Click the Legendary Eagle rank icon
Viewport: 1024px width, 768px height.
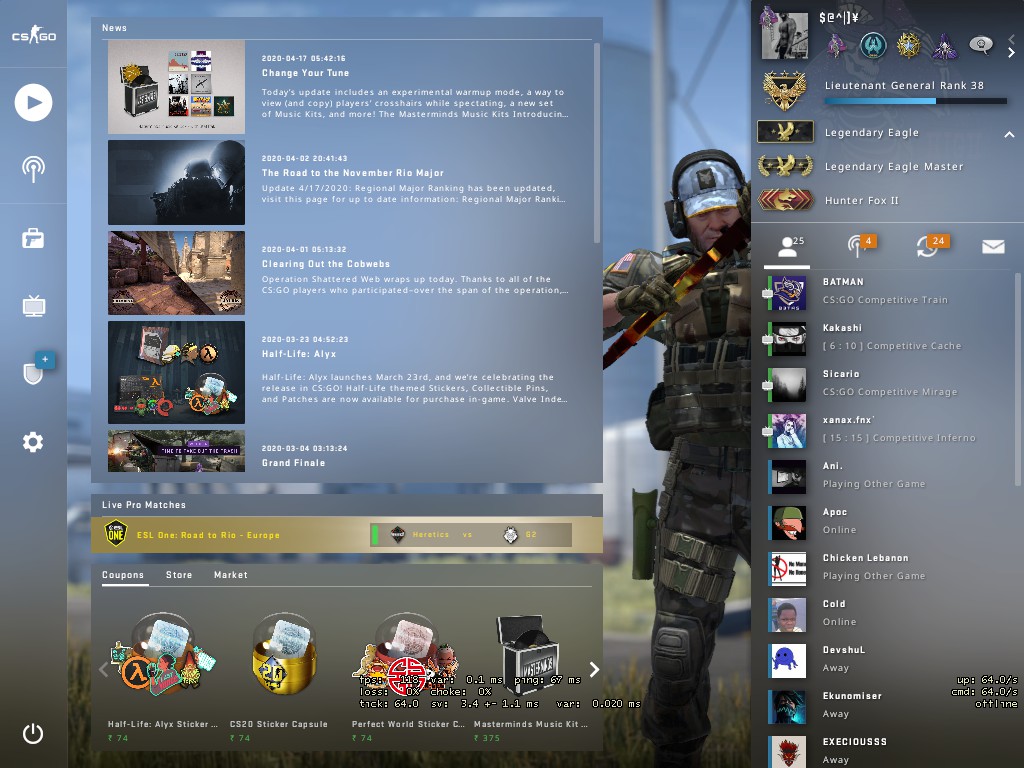pos(785,132)
